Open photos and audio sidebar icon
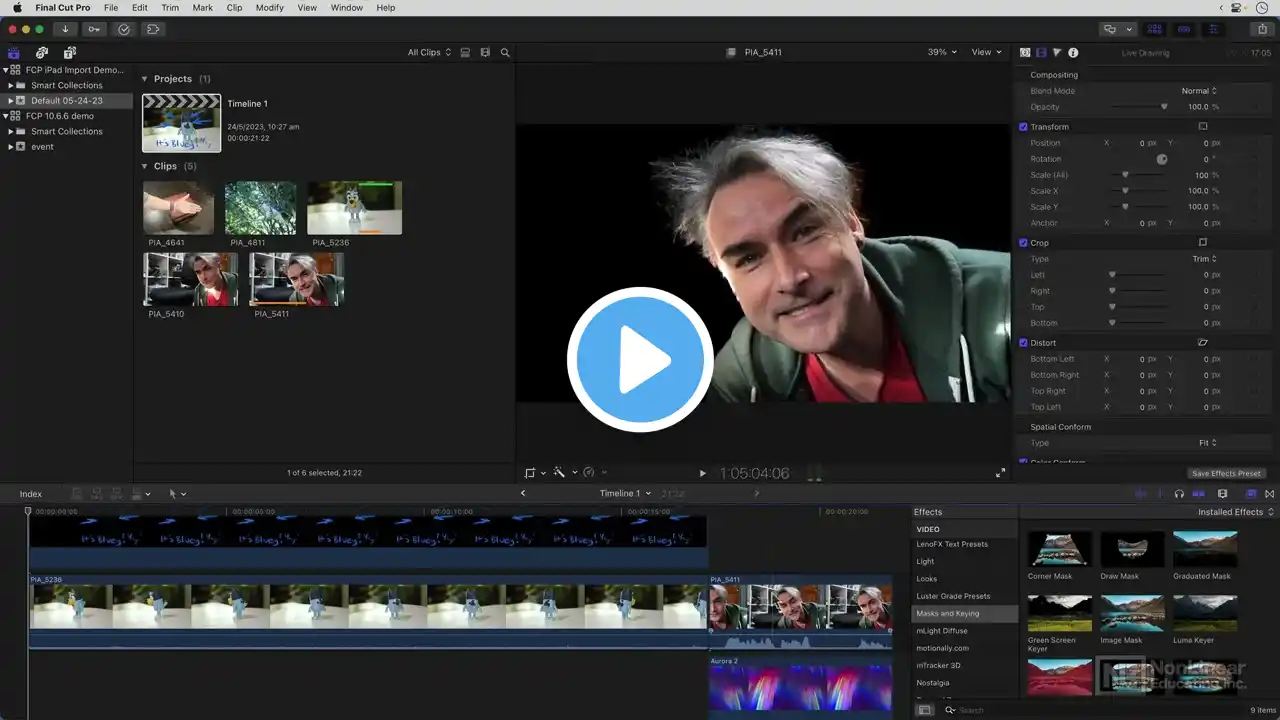 [41, 52]
